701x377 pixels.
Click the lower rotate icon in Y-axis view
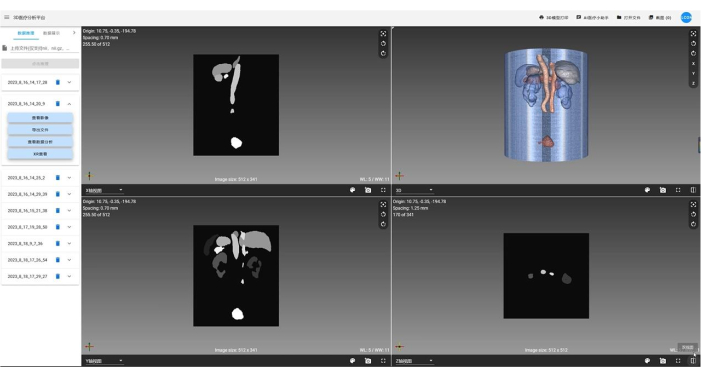point(383,224)
